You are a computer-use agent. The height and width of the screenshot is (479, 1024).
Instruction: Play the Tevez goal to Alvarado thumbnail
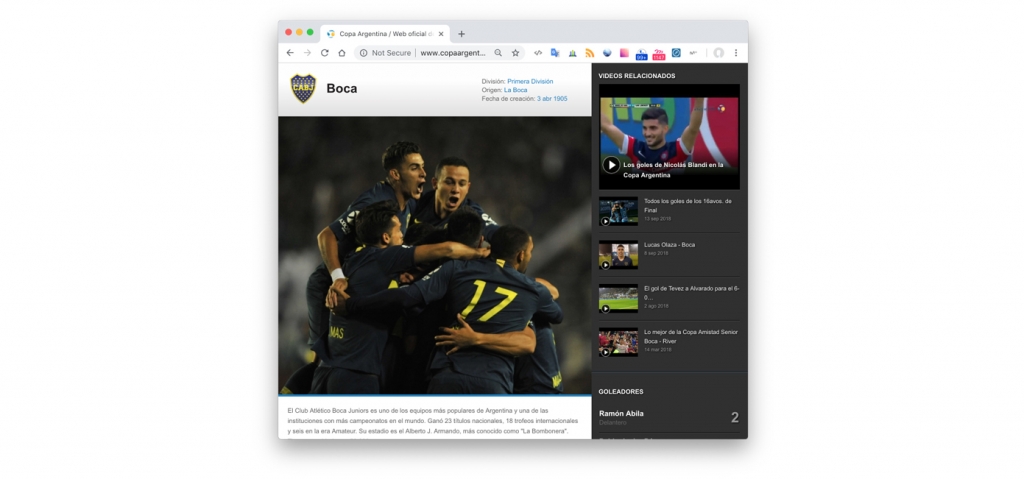tap(618, 299)
